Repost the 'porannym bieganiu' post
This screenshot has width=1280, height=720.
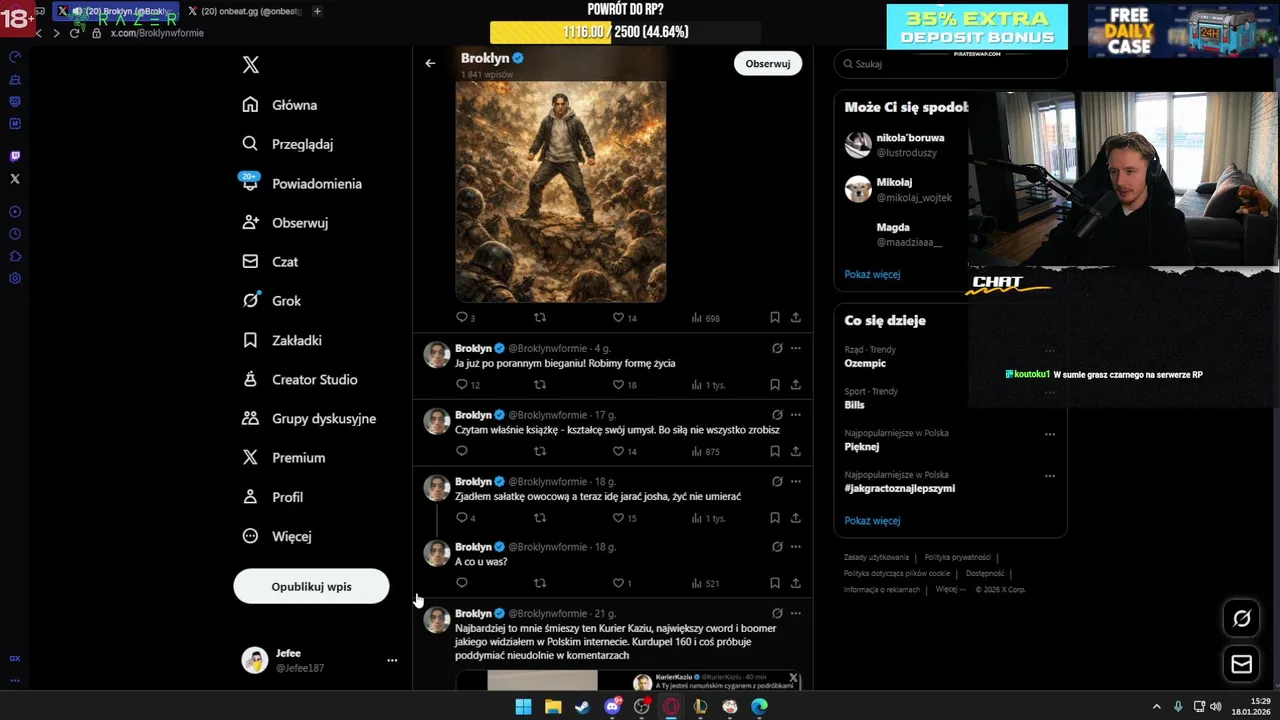[540, 384]
